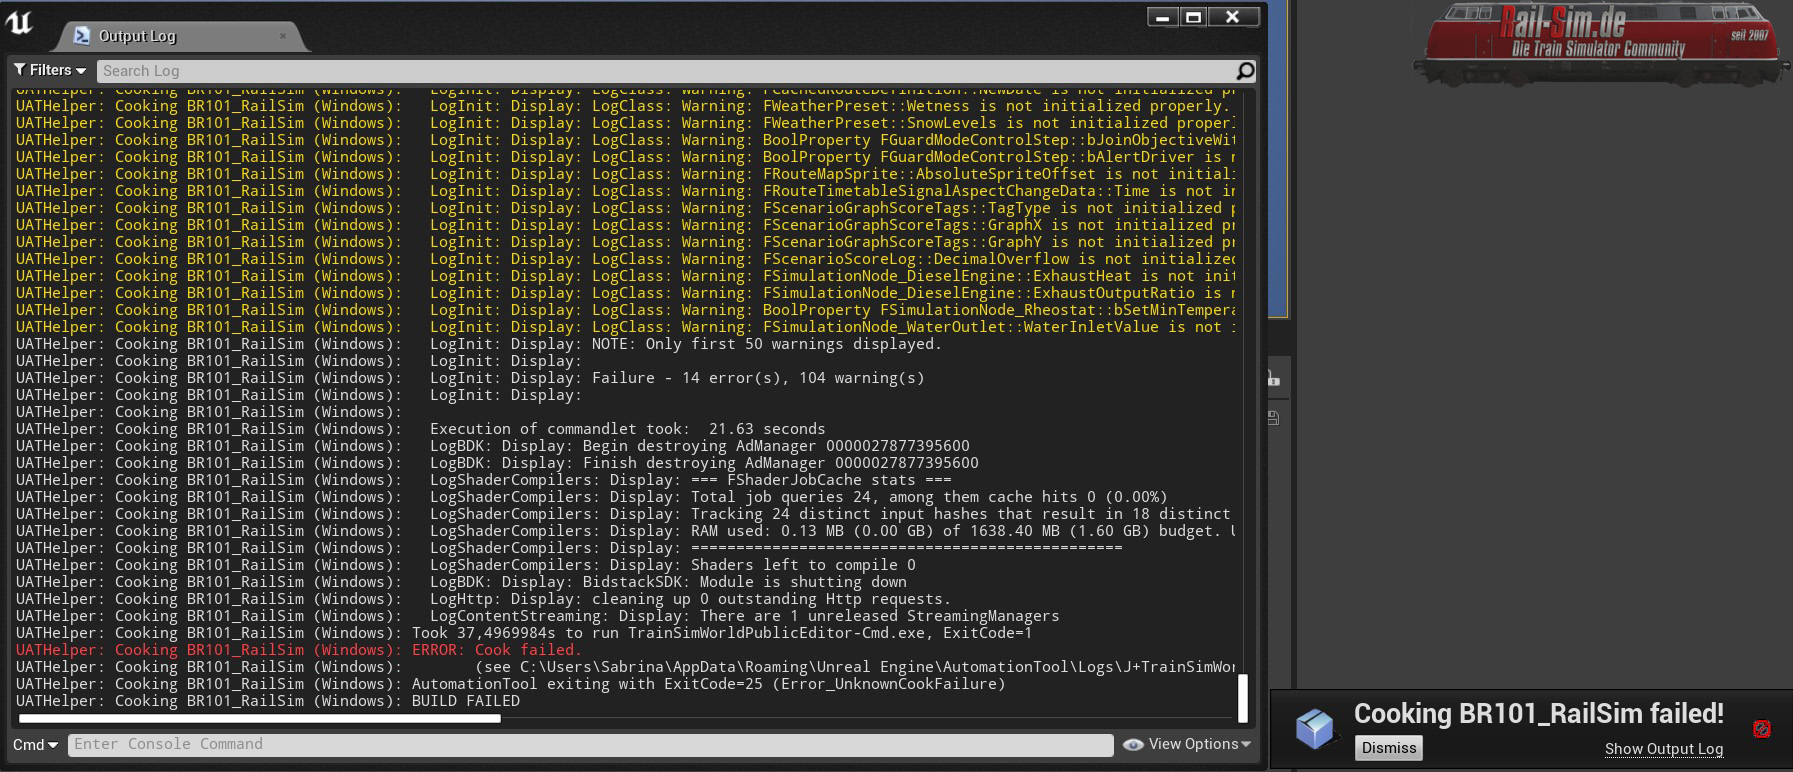Open the Filters dropdown

coord(50,70)
